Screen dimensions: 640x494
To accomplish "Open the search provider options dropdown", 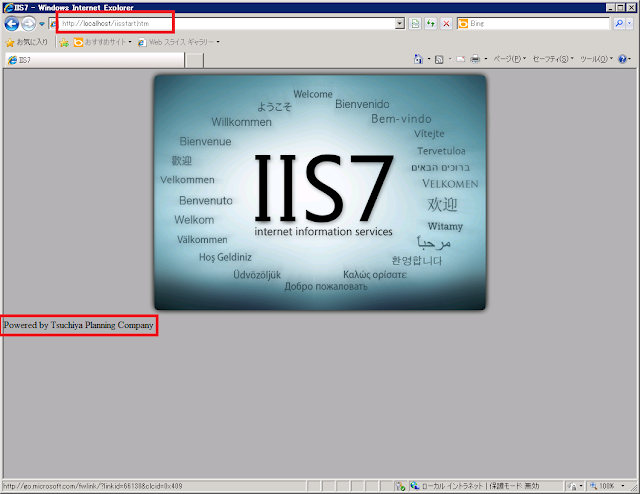I will coord(629,24).
